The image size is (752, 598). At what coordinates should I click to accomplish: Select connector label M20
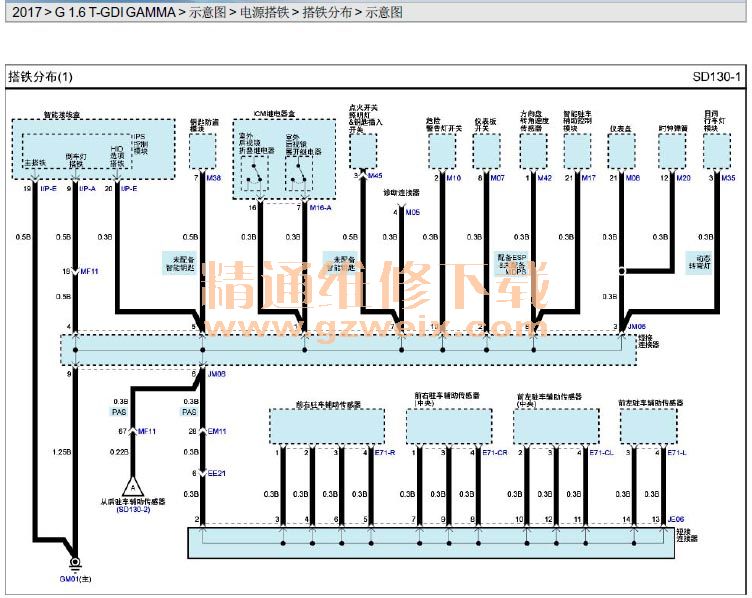pyautogui.click(x=683, y=178)
